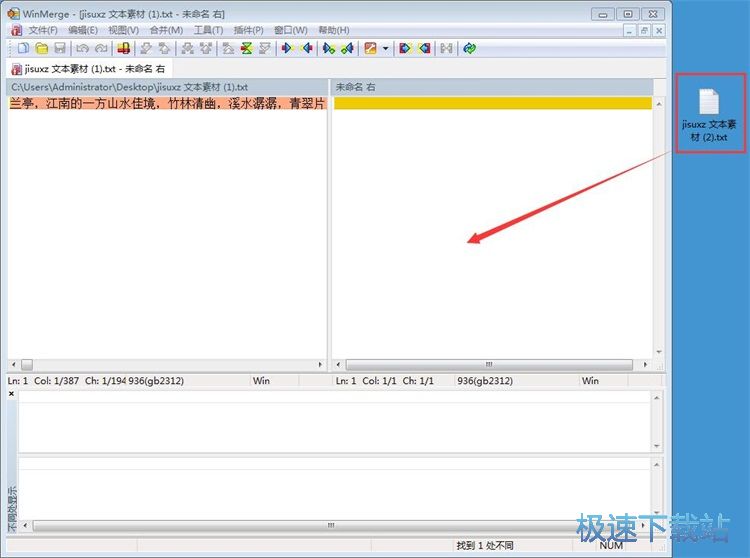
Task: Click the 找到 1 处不同 status text
Action: tap(485, 545)
